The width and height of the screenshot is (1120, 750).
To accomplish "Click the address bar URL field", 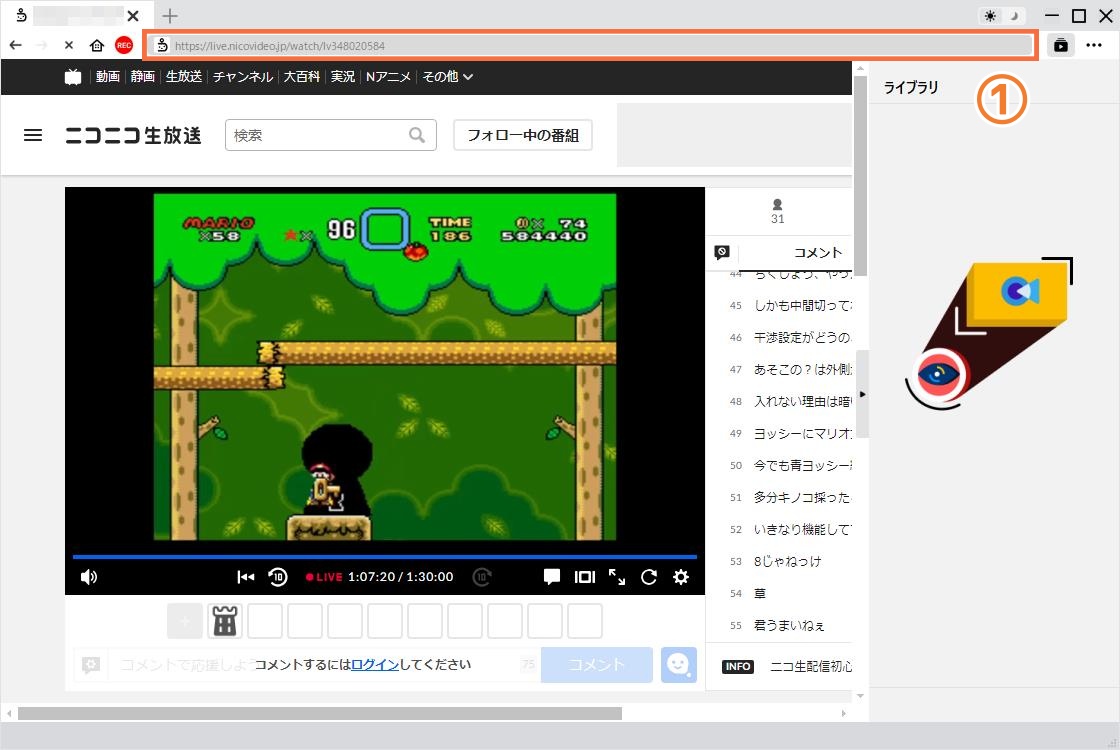I will [x=591, y=46].
